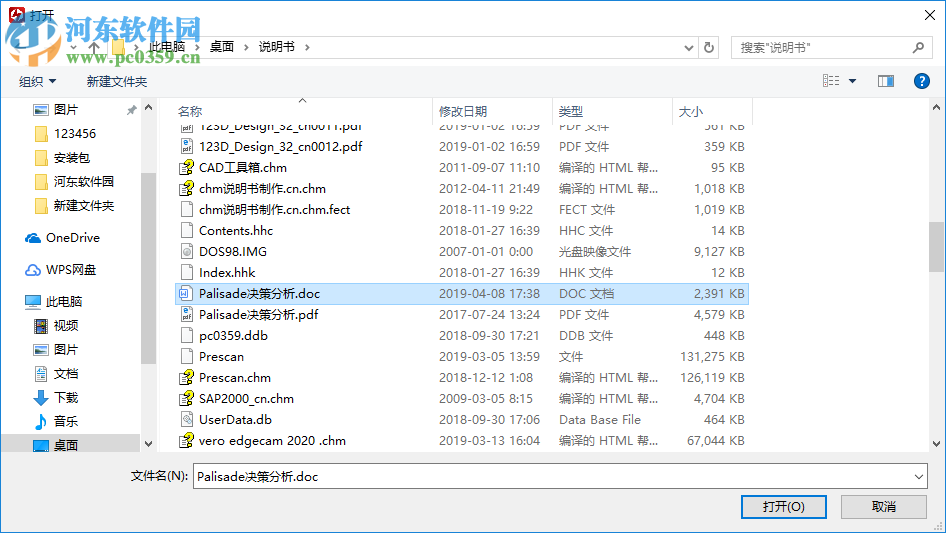Toggle the preview pane icon
The height and width of the screenshot is (533, 946).
[x=886, y=81]
